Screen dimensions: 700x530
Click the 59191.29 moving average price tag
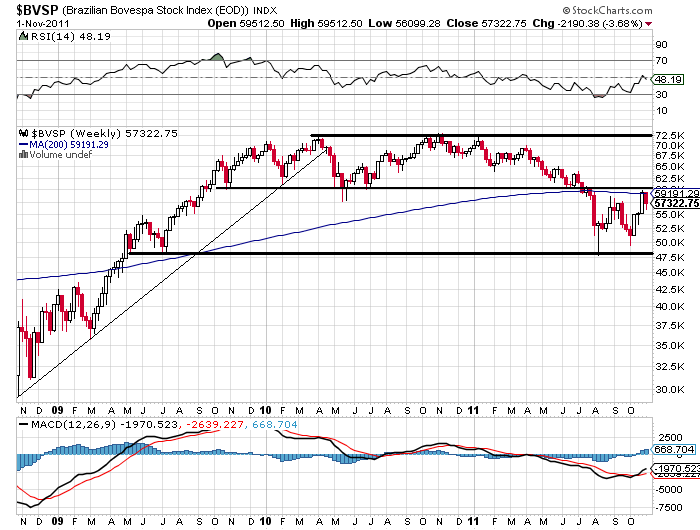point(676,193)
